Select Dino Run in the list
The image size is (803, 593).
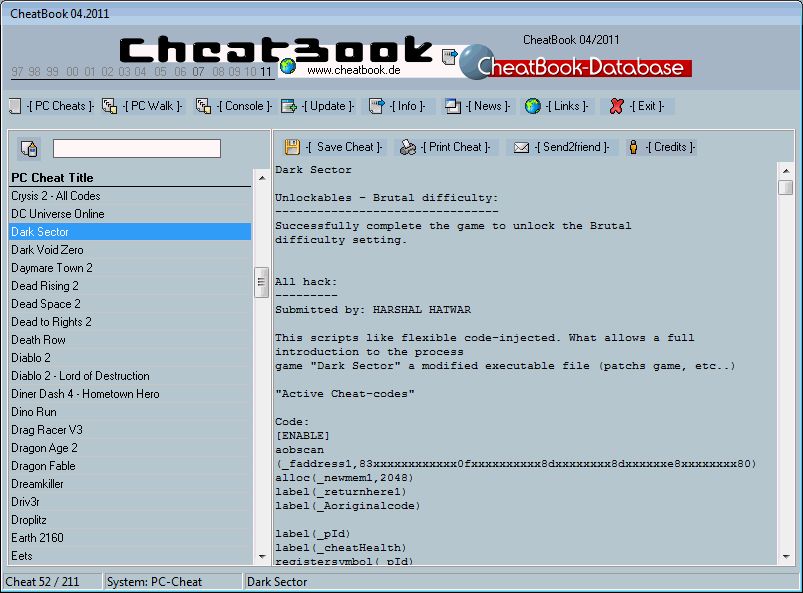(131, 412)
